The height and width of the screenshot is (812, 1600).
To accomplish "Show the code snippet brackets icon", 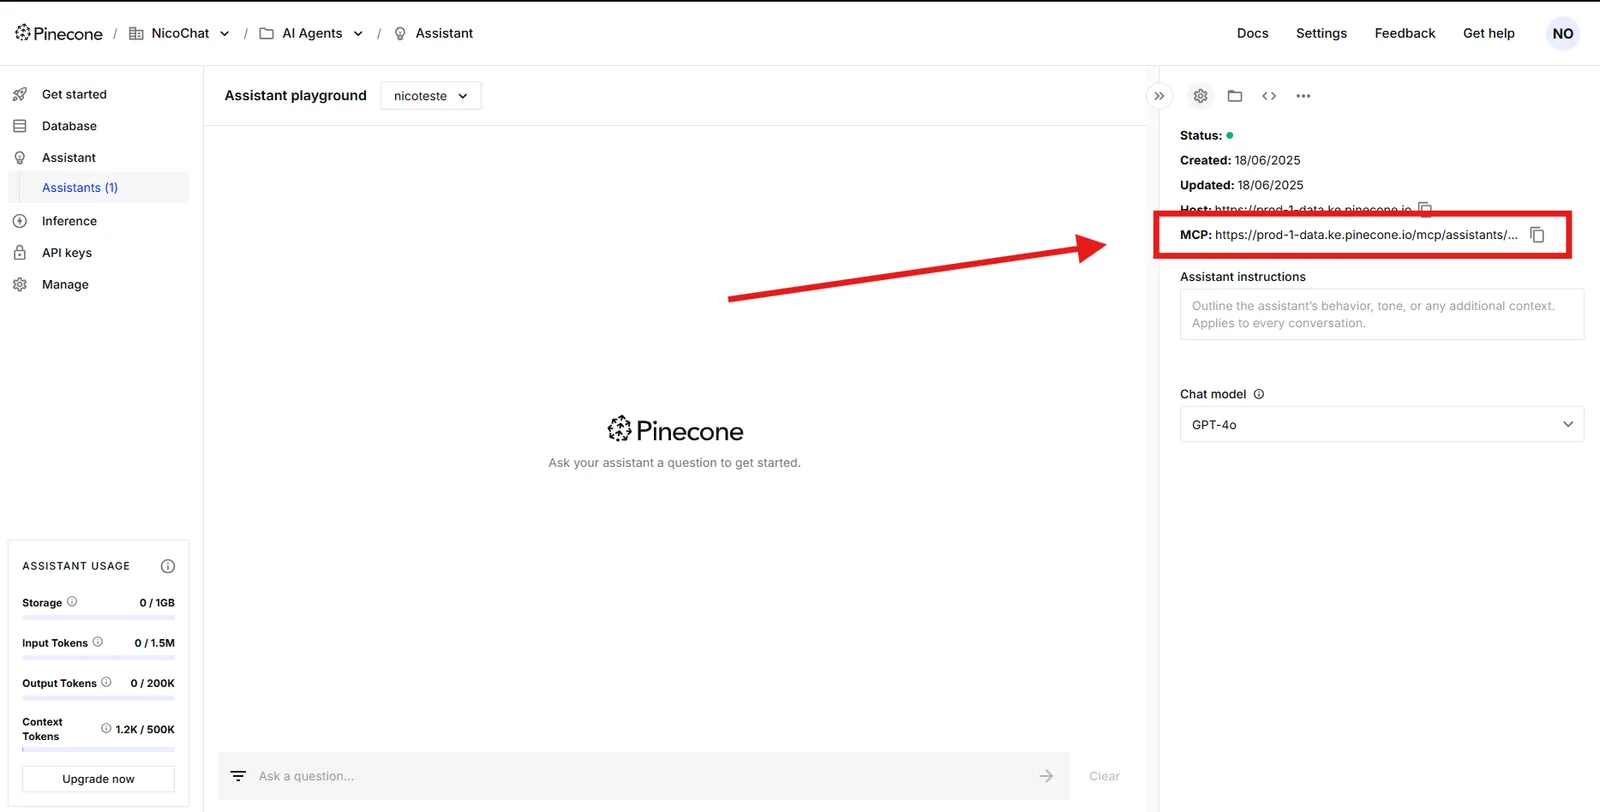I will pyautogui.click(x=1269, y=96).
